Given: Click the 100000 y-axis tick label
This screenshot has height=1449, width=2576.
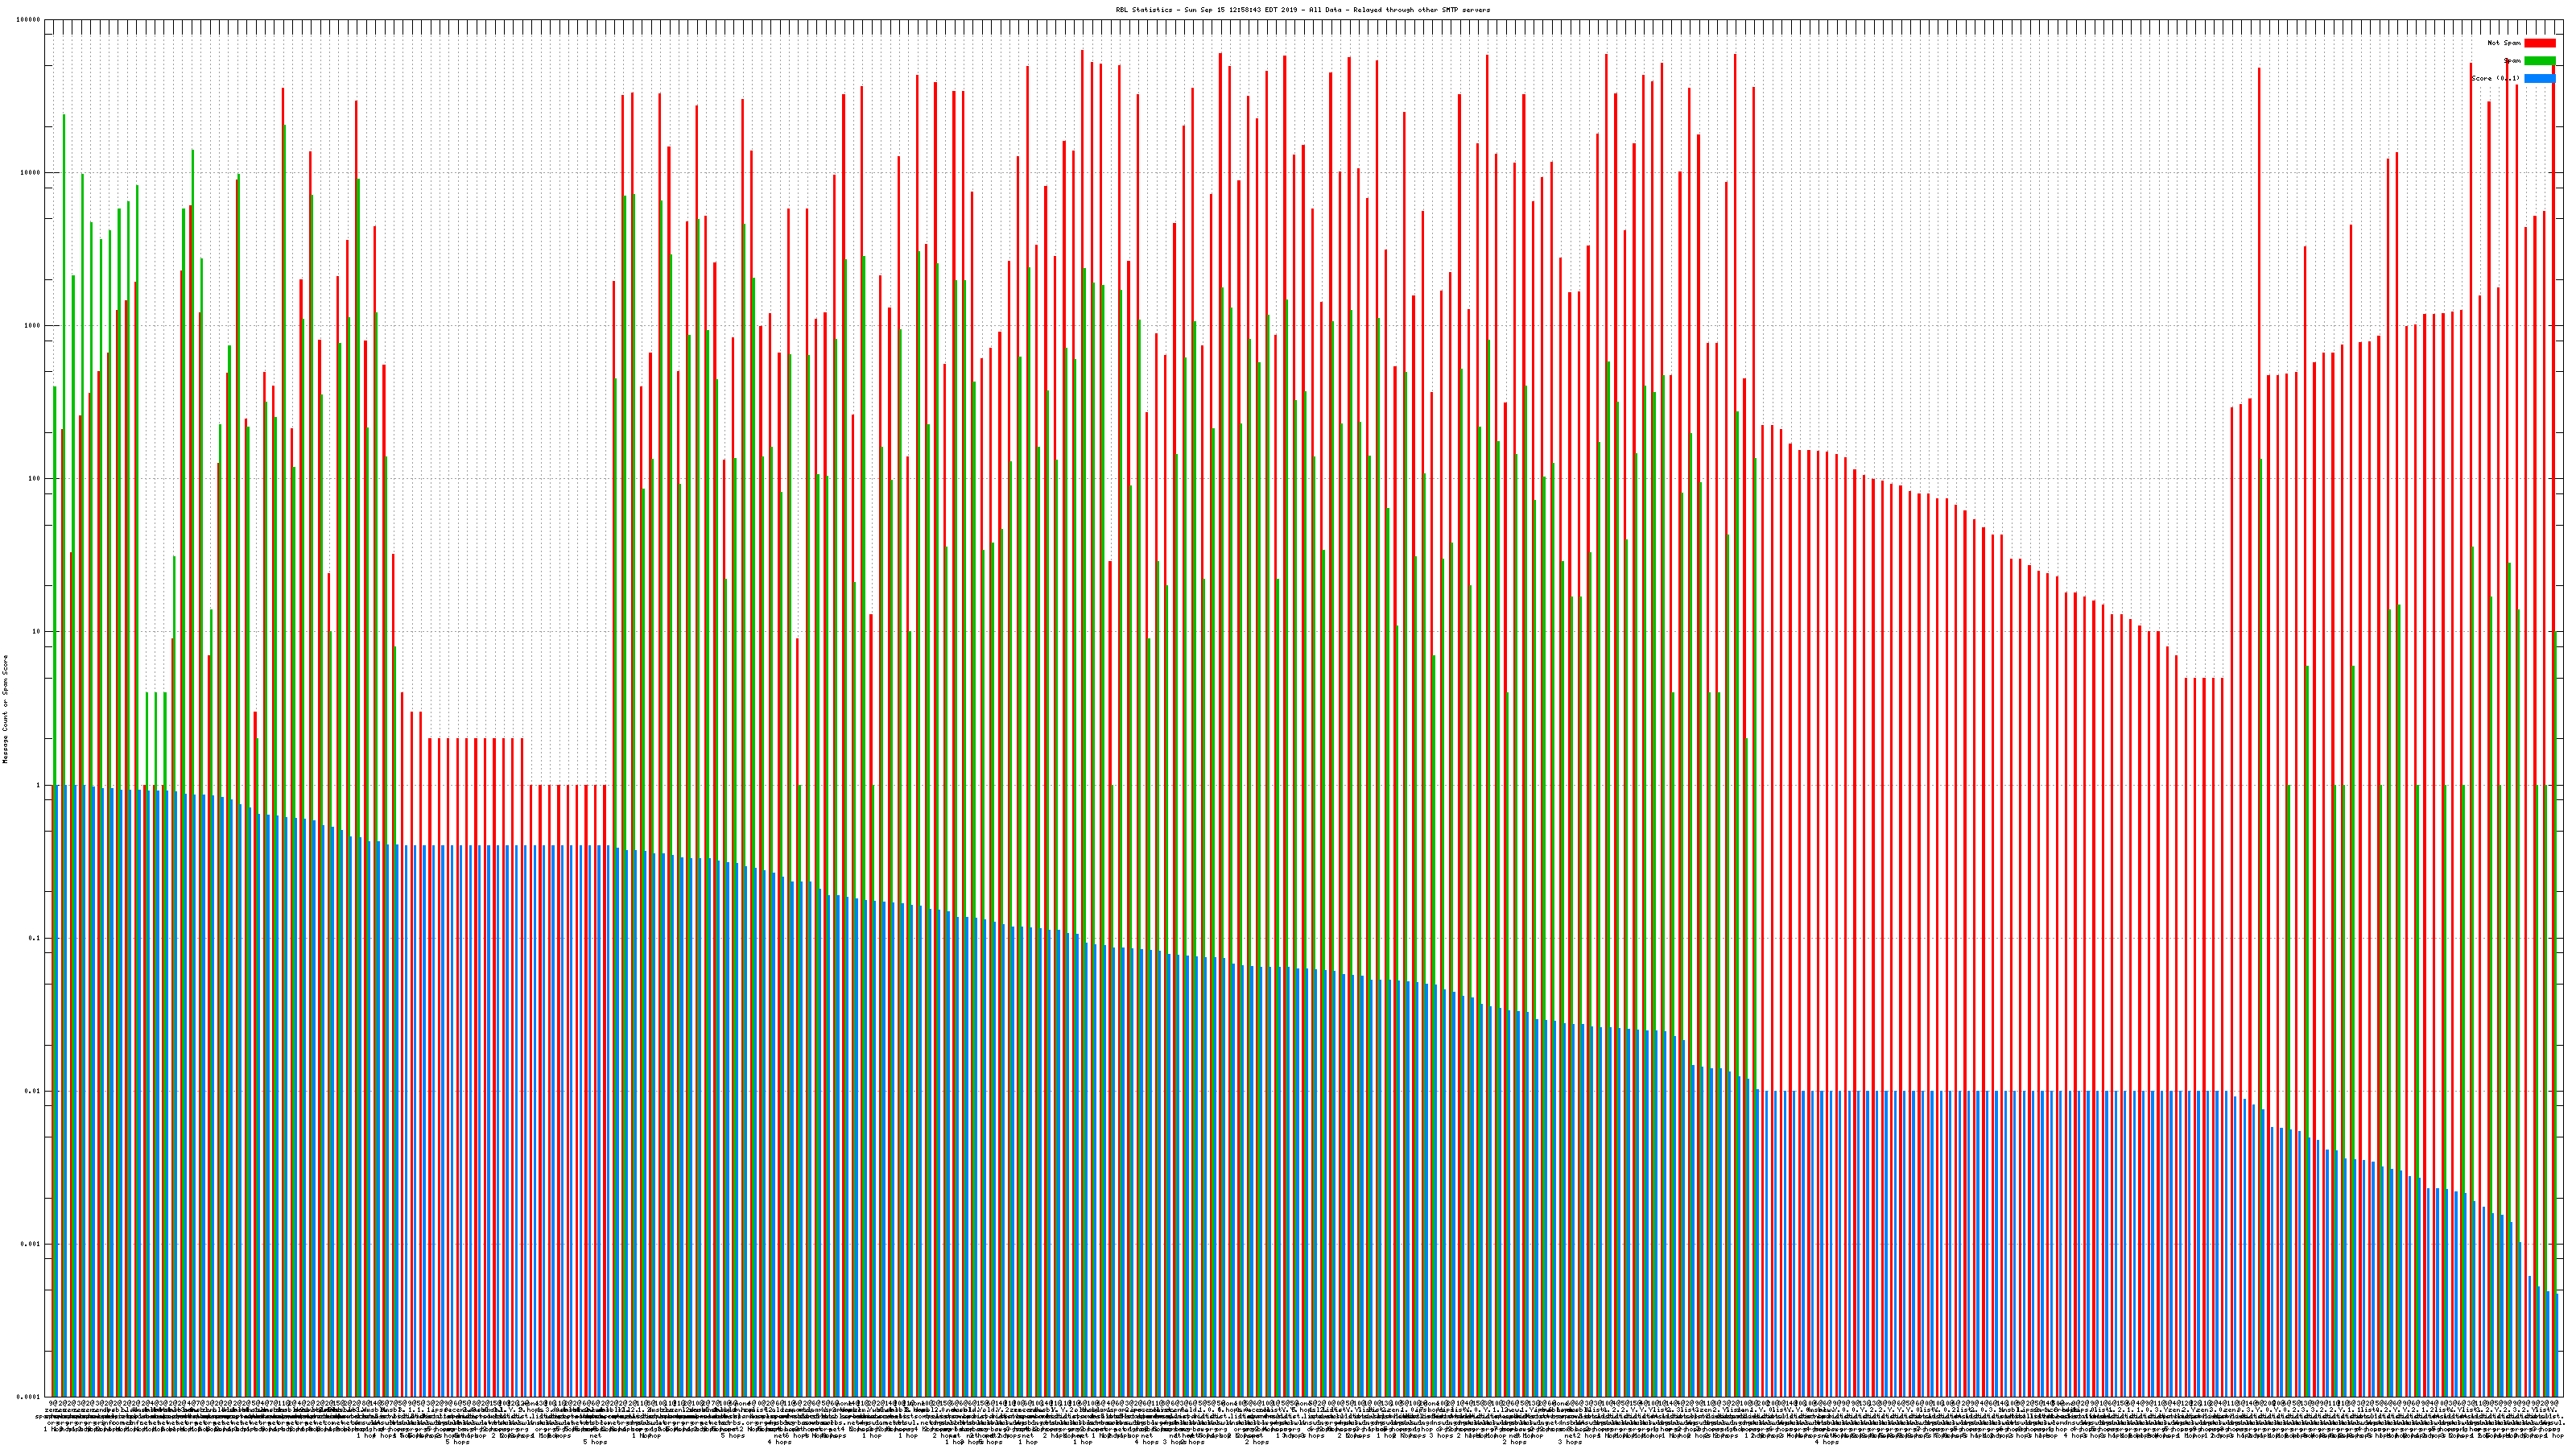Looking at the screenshot, I should [28, 20].
